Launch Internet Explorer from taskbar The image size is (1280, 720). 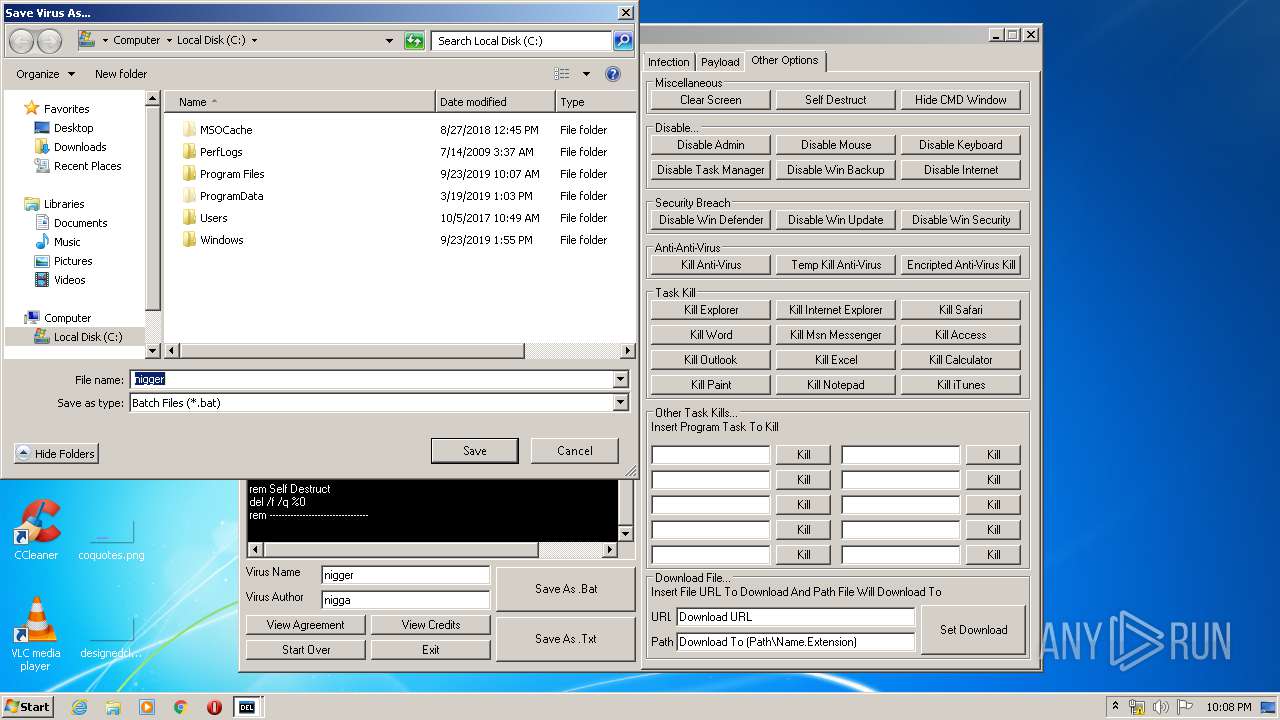(x=79, y=707)
